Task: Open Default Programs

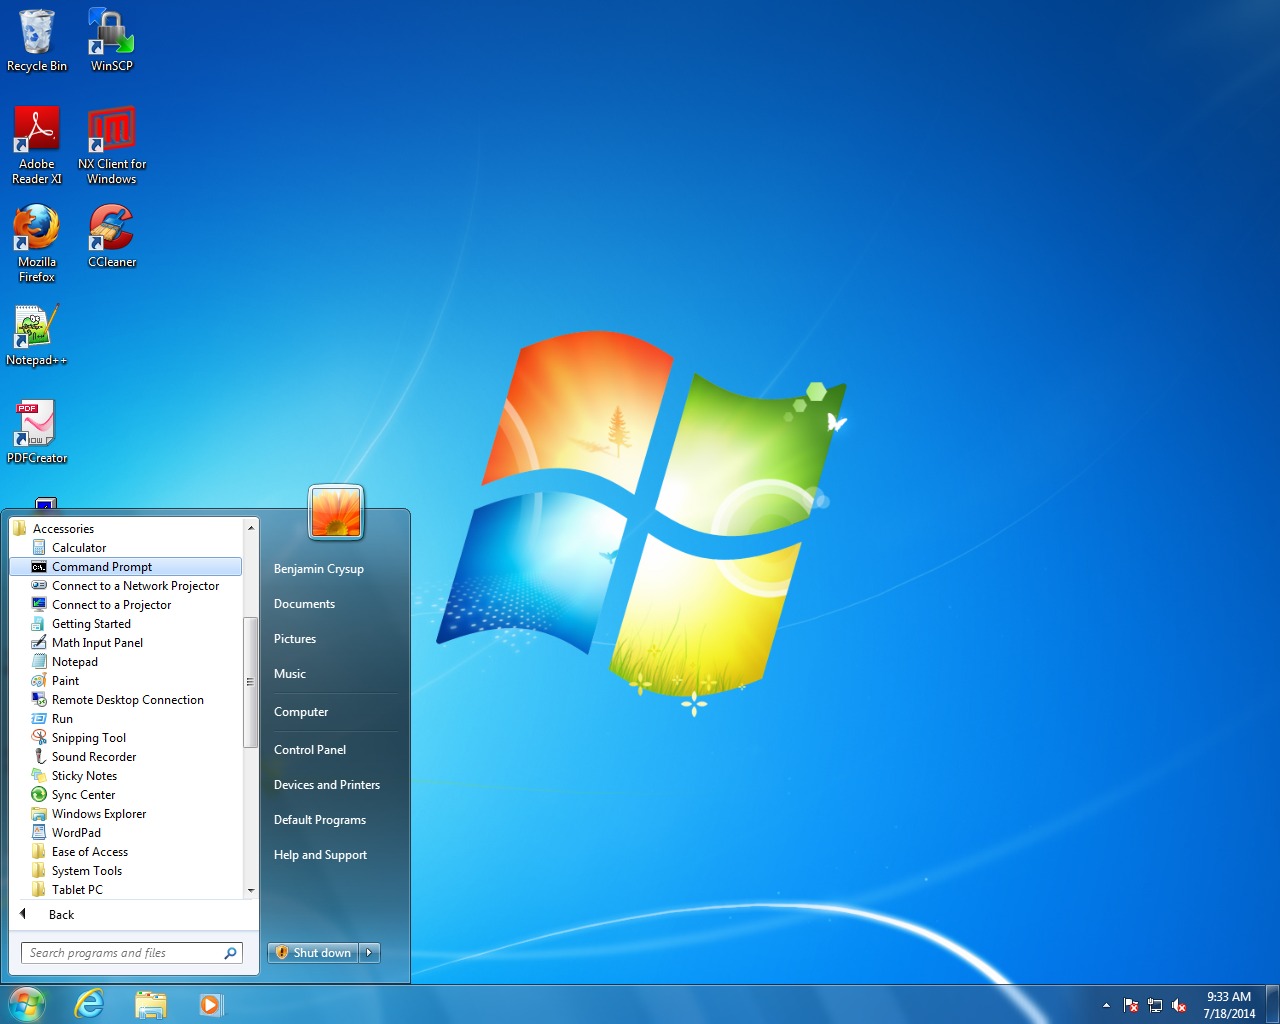Action: pos(320,820)
